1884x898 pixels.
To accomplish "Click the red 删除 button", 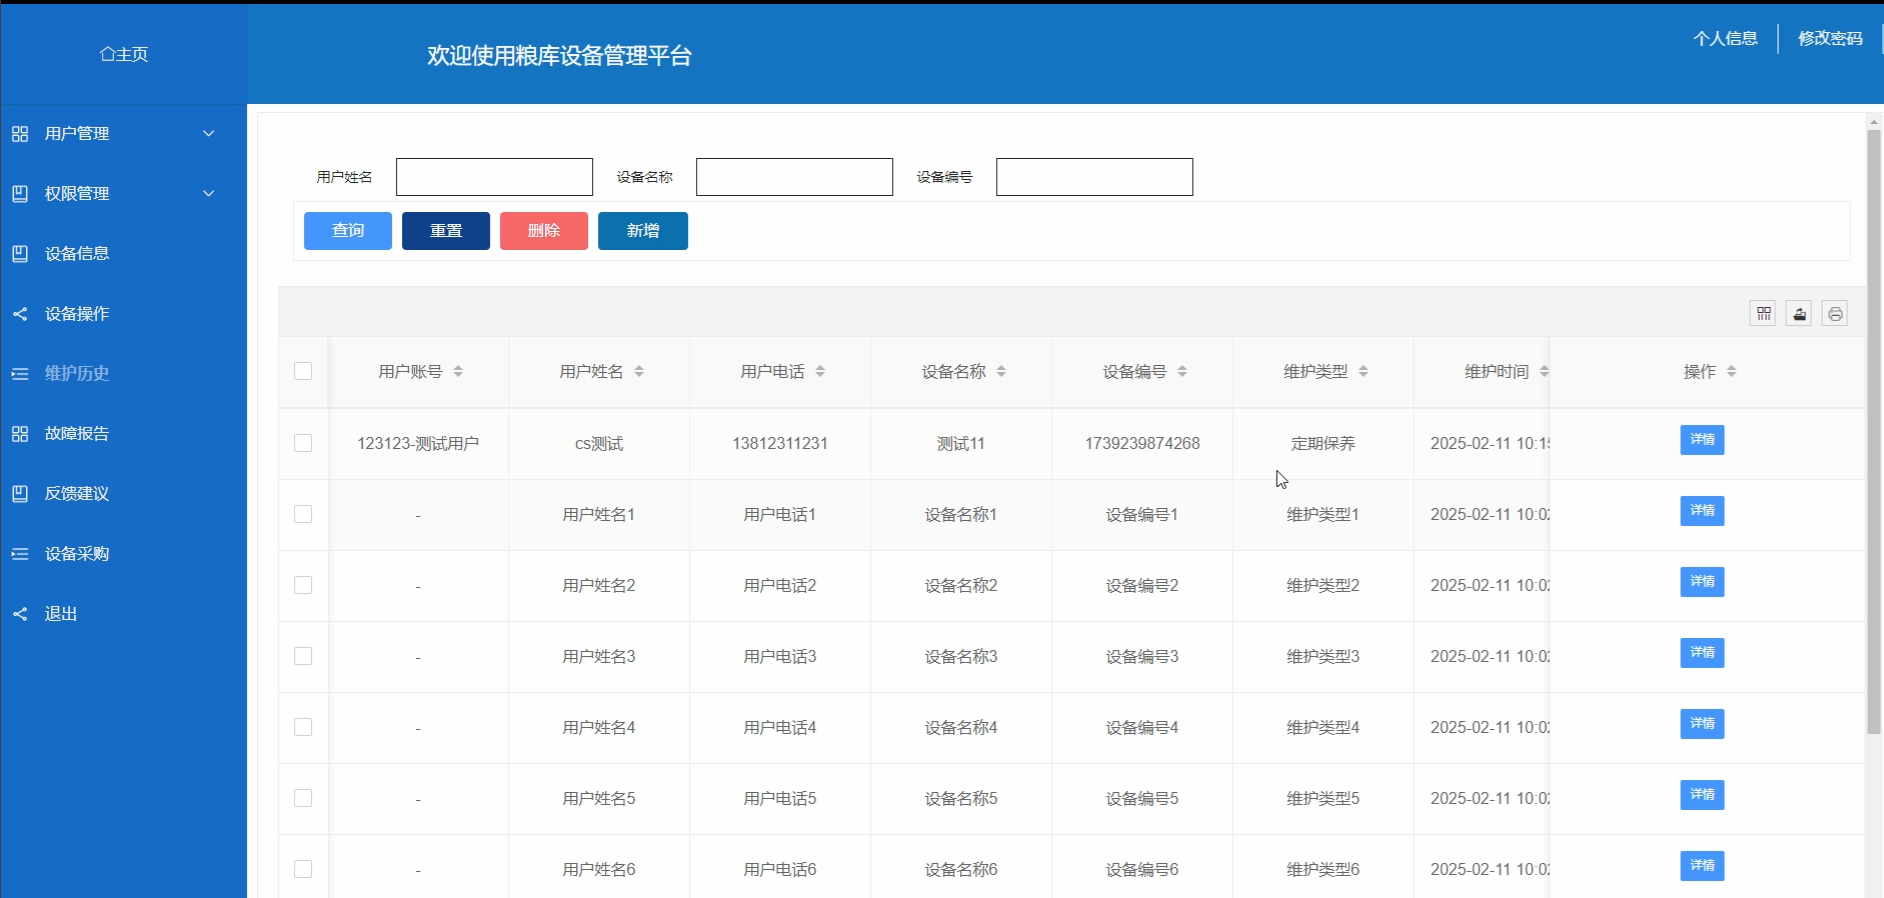I will [544, 231].
